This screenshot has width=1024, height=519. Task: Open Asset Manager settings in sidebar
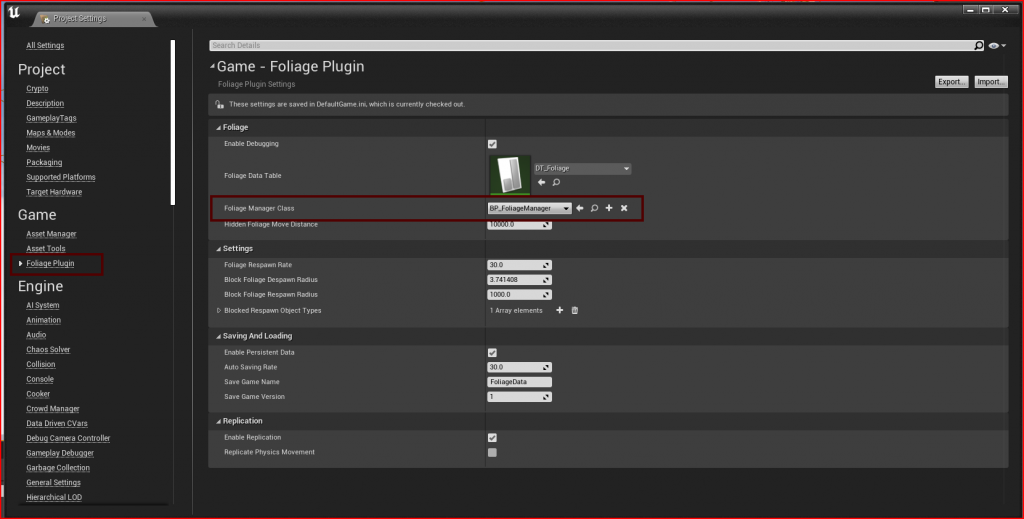click(51, 234)
